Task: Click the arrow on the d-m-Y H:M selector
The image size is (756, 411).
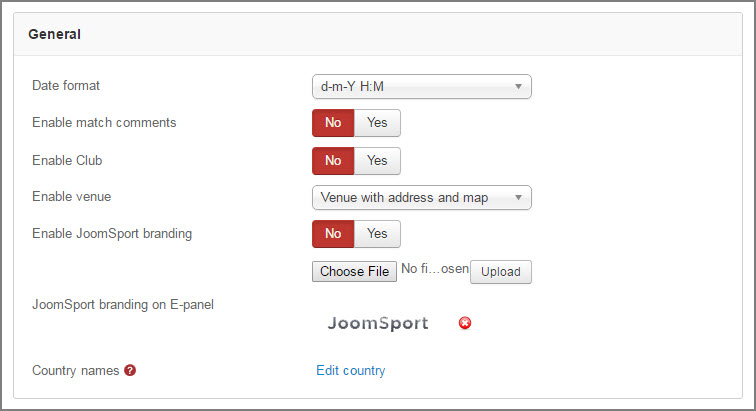Action: pyautogui.click(x=518, y=87)
